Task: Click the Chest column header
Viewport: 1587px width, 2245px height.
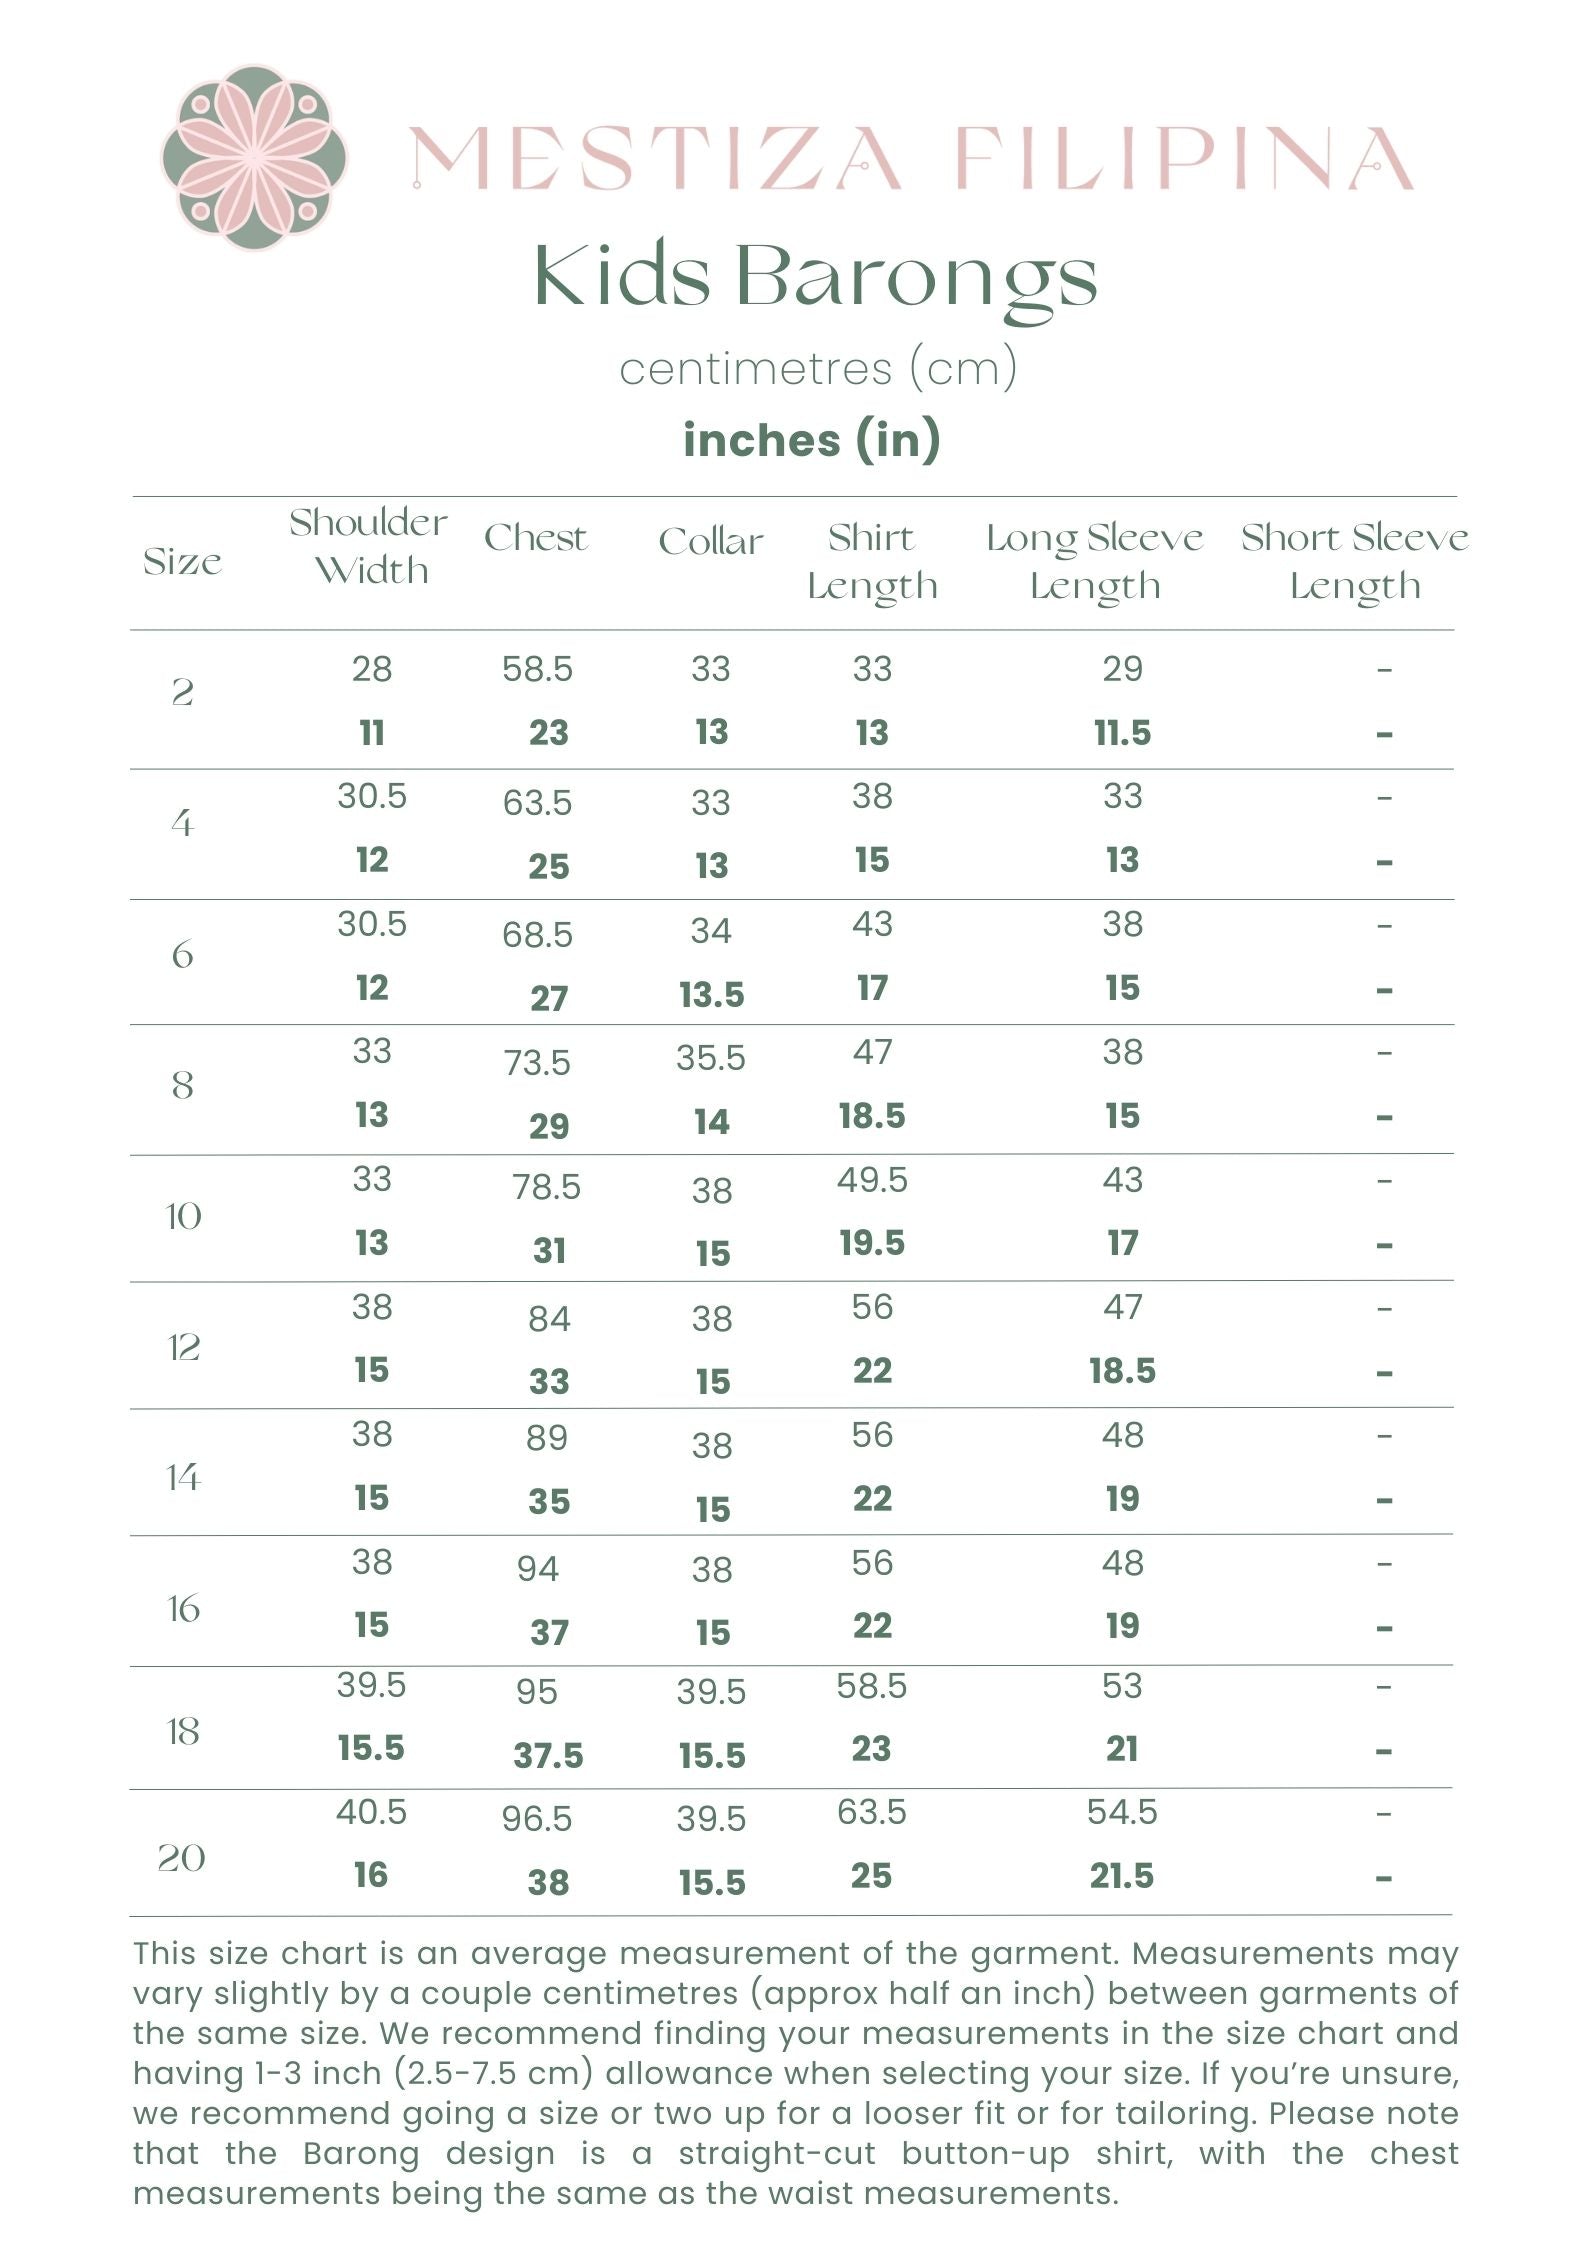Action: 536,538
